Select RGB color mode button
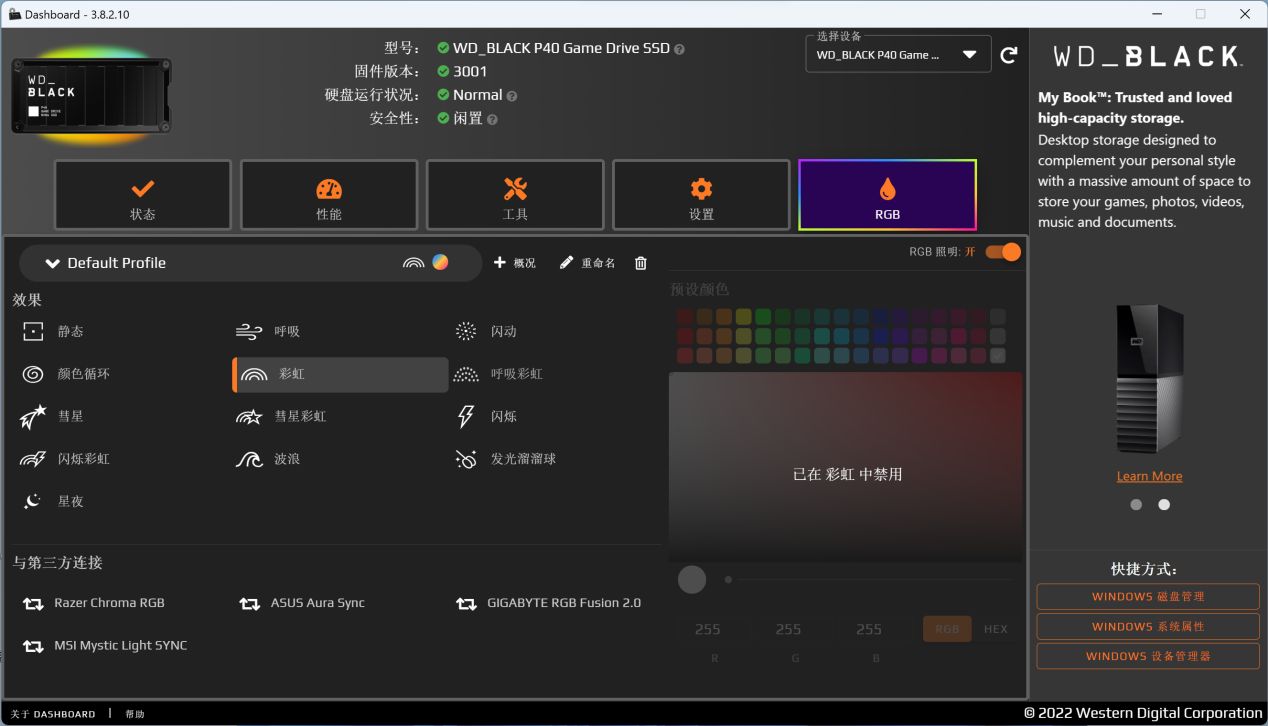The height and width of the screenshot is (726, 1268). pyautogui.click(x=947, y=629)
